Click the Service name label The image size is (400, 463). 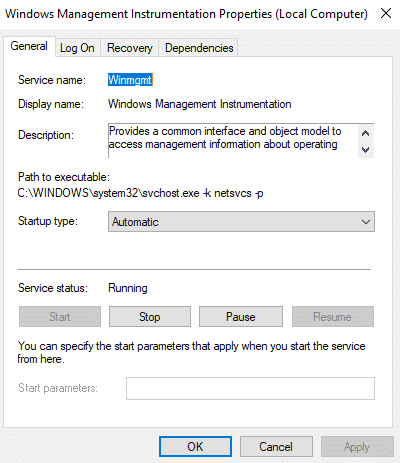(52, 80)
